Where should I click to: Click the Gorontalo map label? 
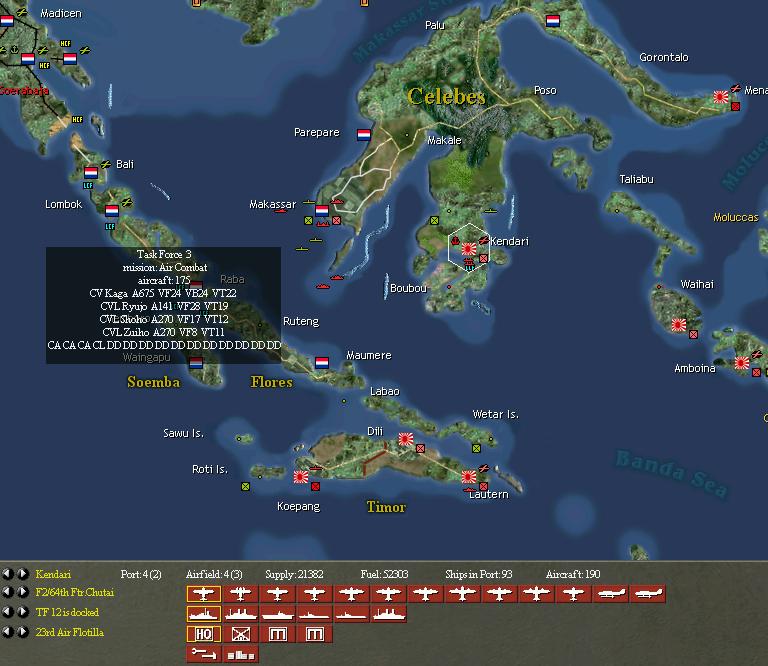[x=664, y=57]
